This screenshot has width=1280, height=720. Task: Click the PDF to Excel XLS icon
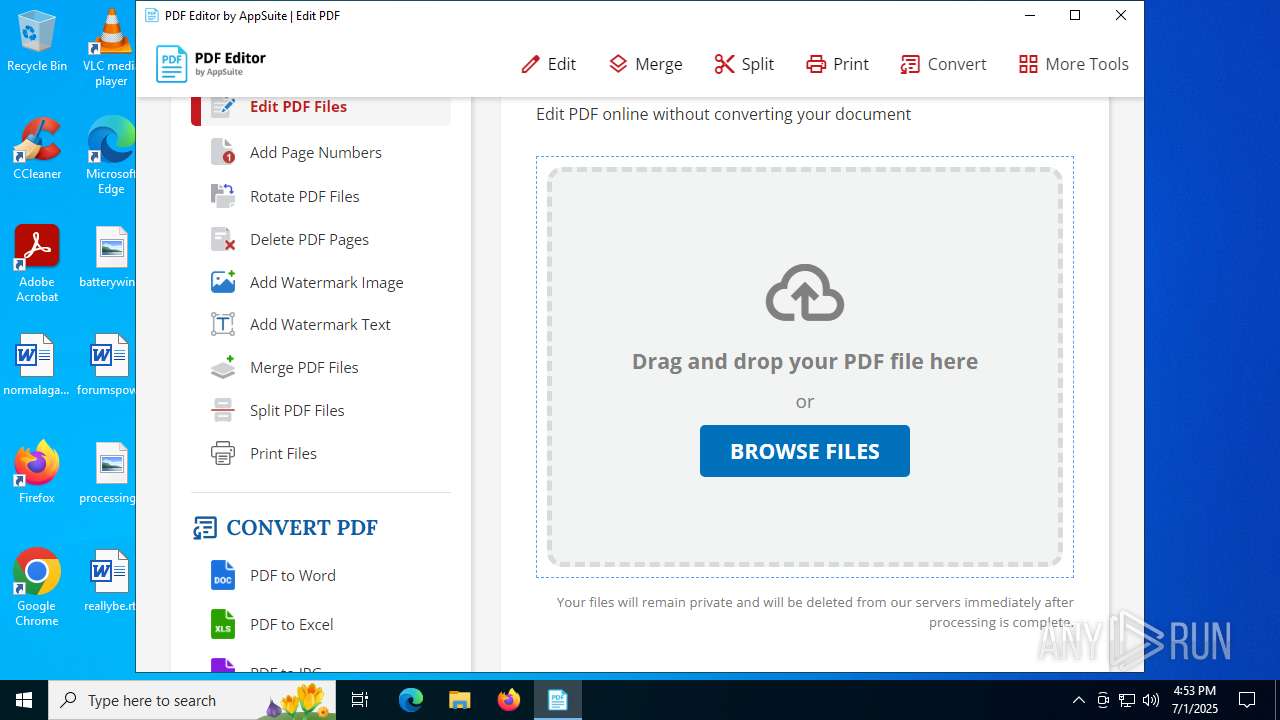point(223,624)
